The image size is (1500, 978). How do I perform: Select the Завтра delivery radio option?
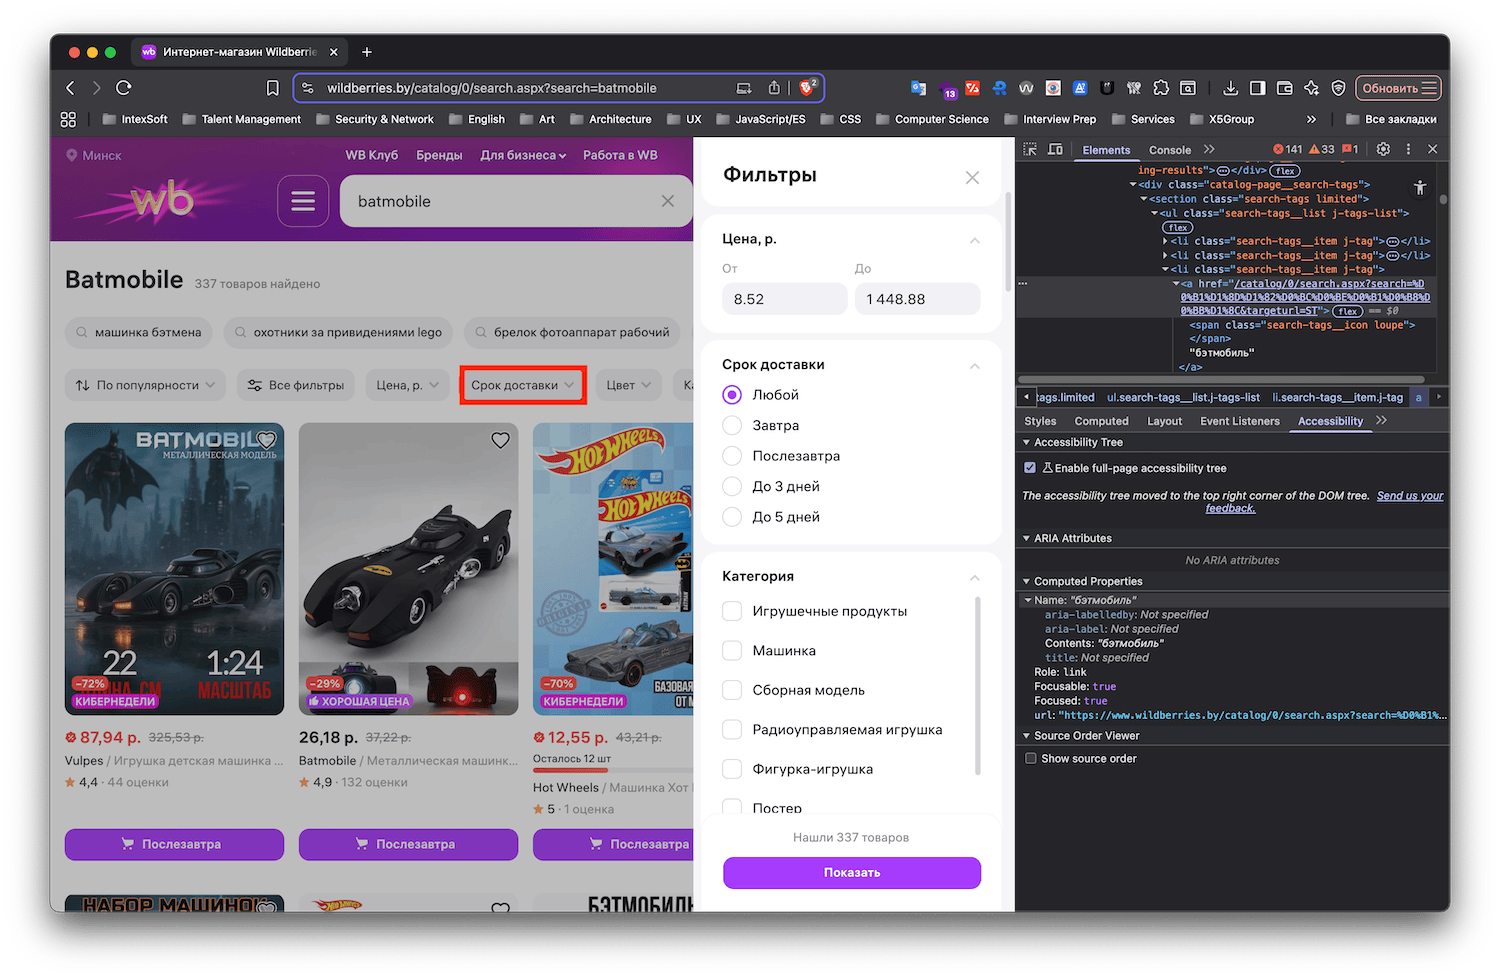tap(732, 426)
